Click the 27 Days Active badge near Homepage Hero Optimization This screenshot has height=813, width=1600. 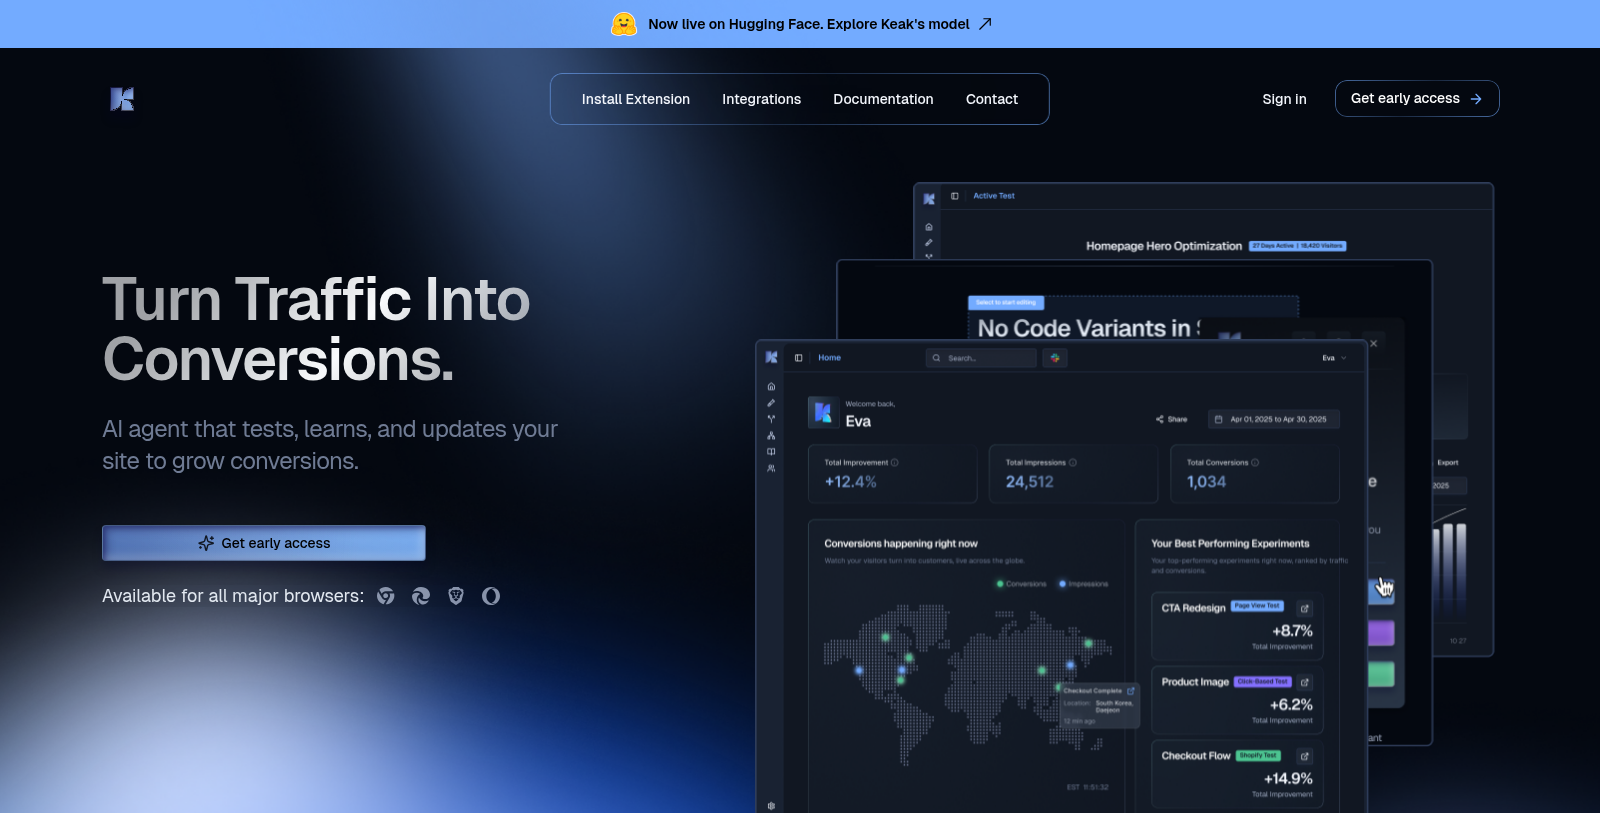click(x=1297, y=246)
